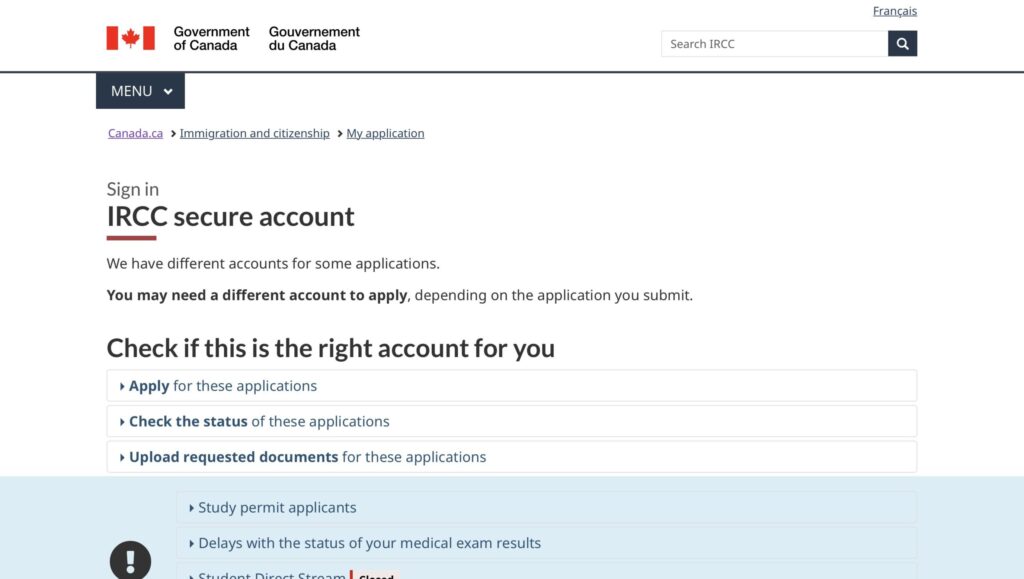Expand Apply for these applications
1024x579 pixels.
(511, 386)
